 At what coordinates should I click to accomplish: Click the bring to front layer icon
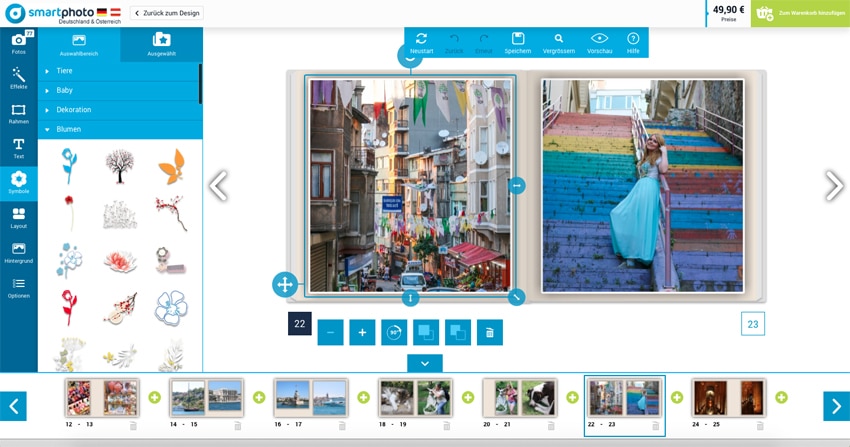coord(426,332)
